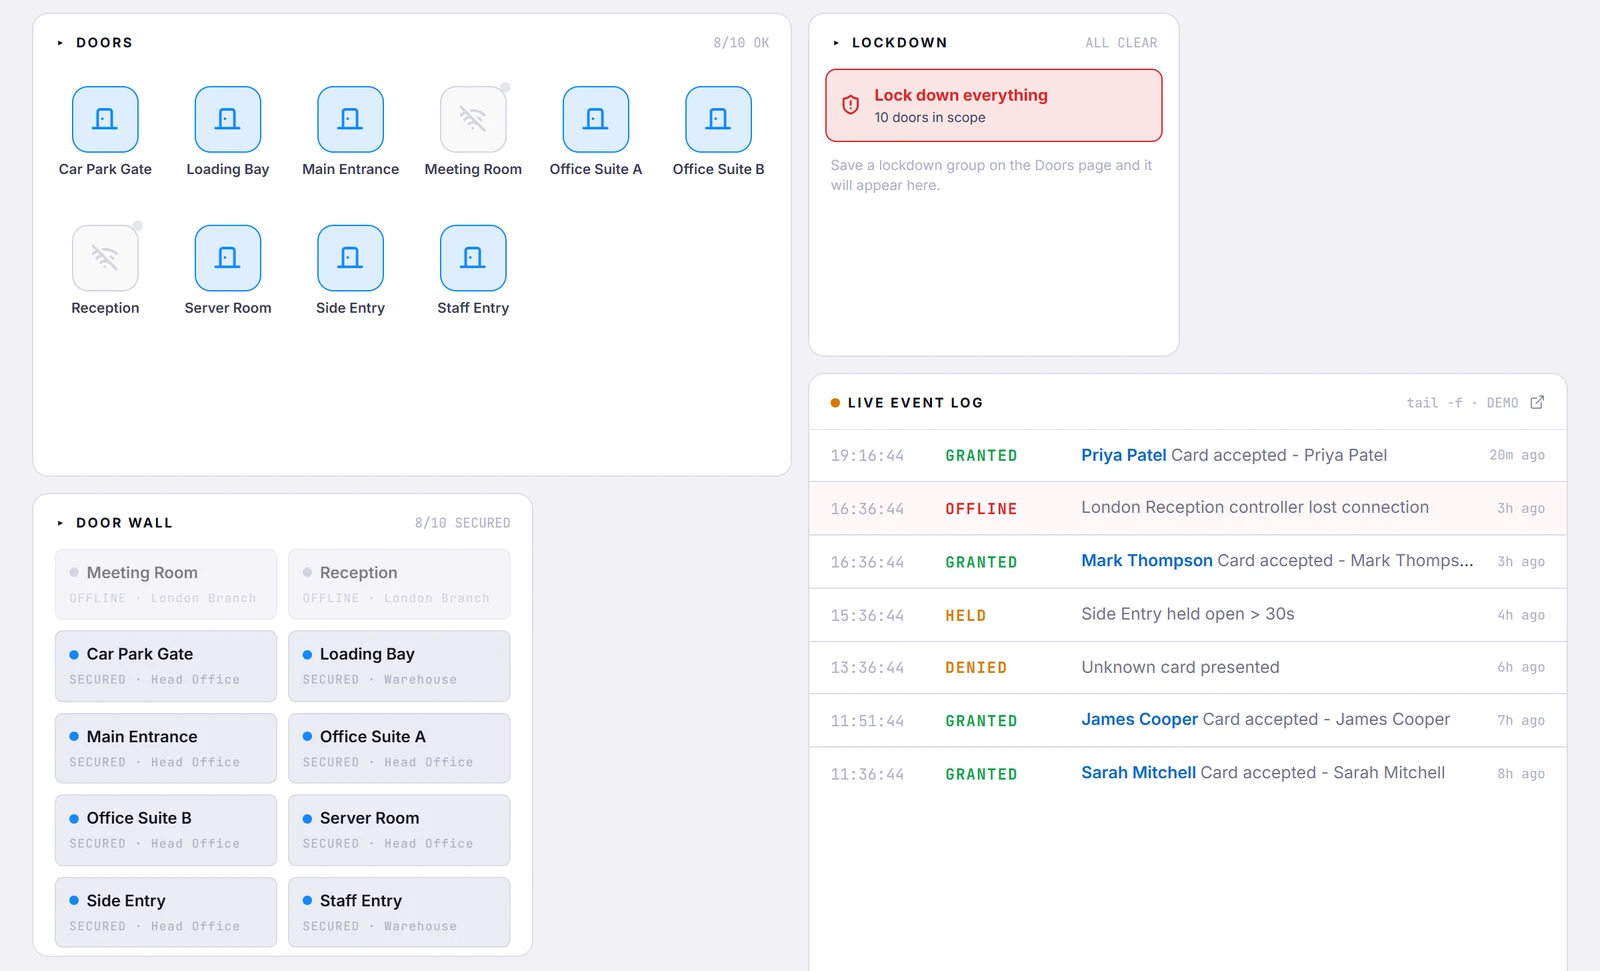1600x971 pixels.
Task: Click the Staff Entry door icon
Action: click(473, 258)
